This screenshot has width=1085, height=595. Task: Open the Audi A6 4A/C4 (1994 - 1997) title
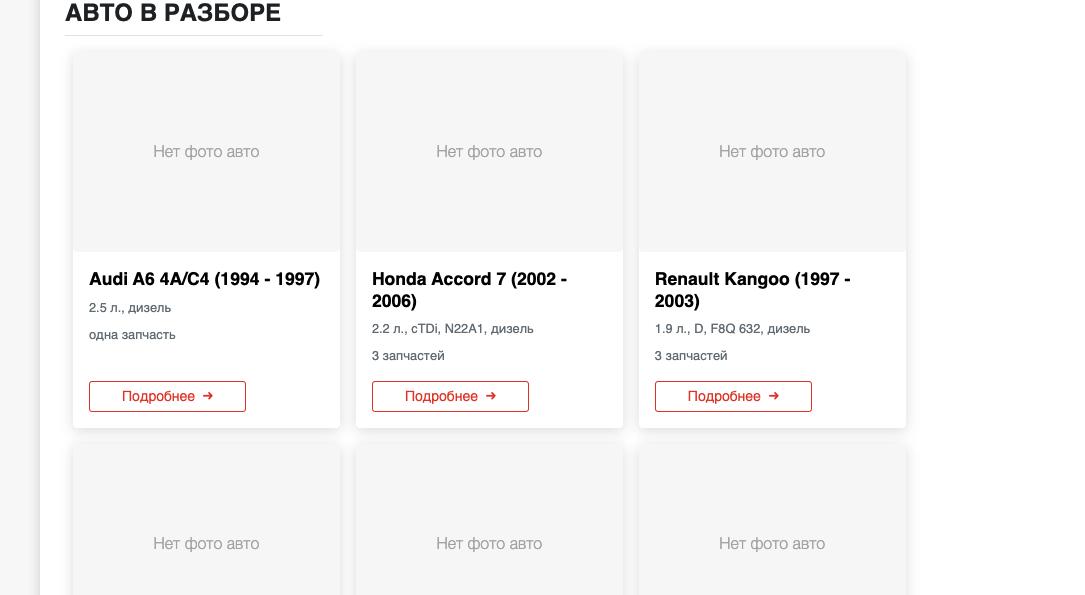tap(204, 280)
